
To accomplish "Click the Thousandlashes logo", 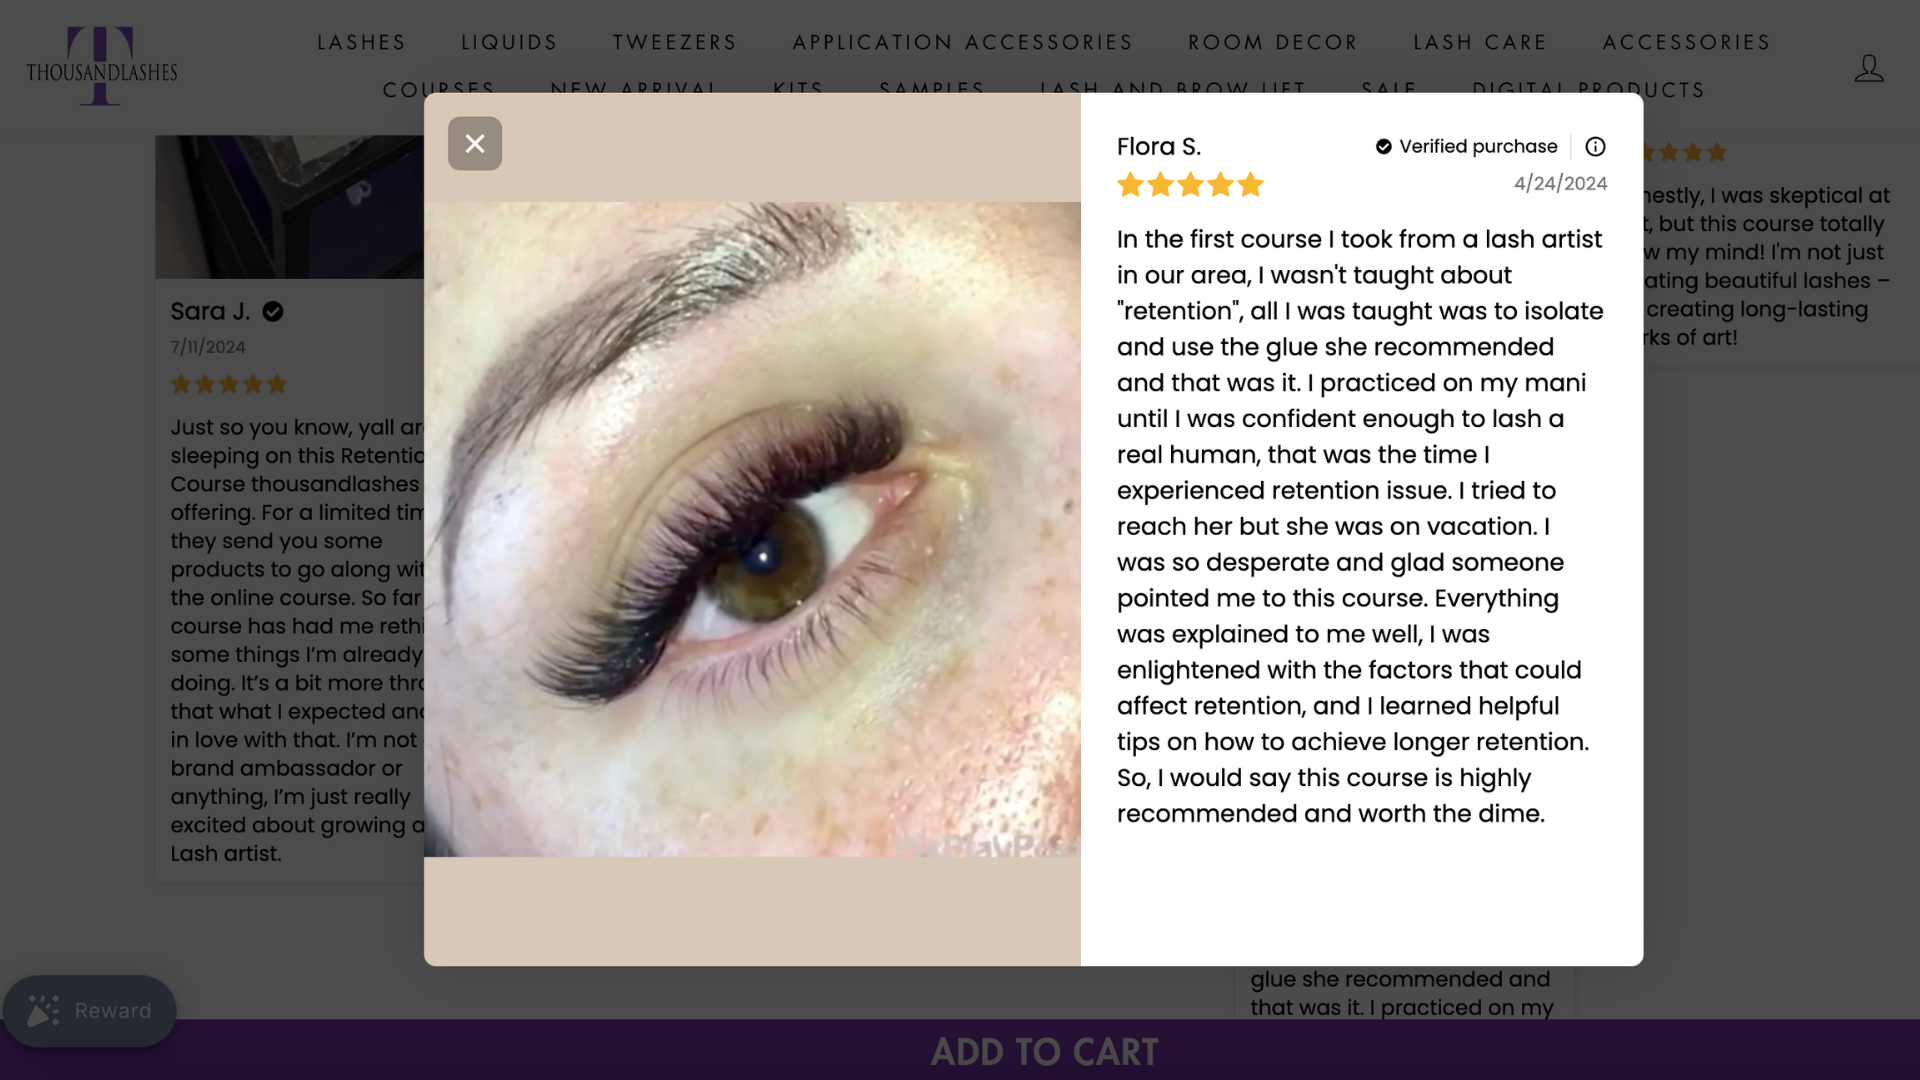I will click(101, 66).
